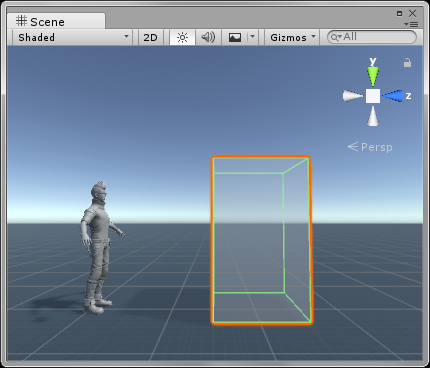Click the center cube of the orientation gizmo

373,96
